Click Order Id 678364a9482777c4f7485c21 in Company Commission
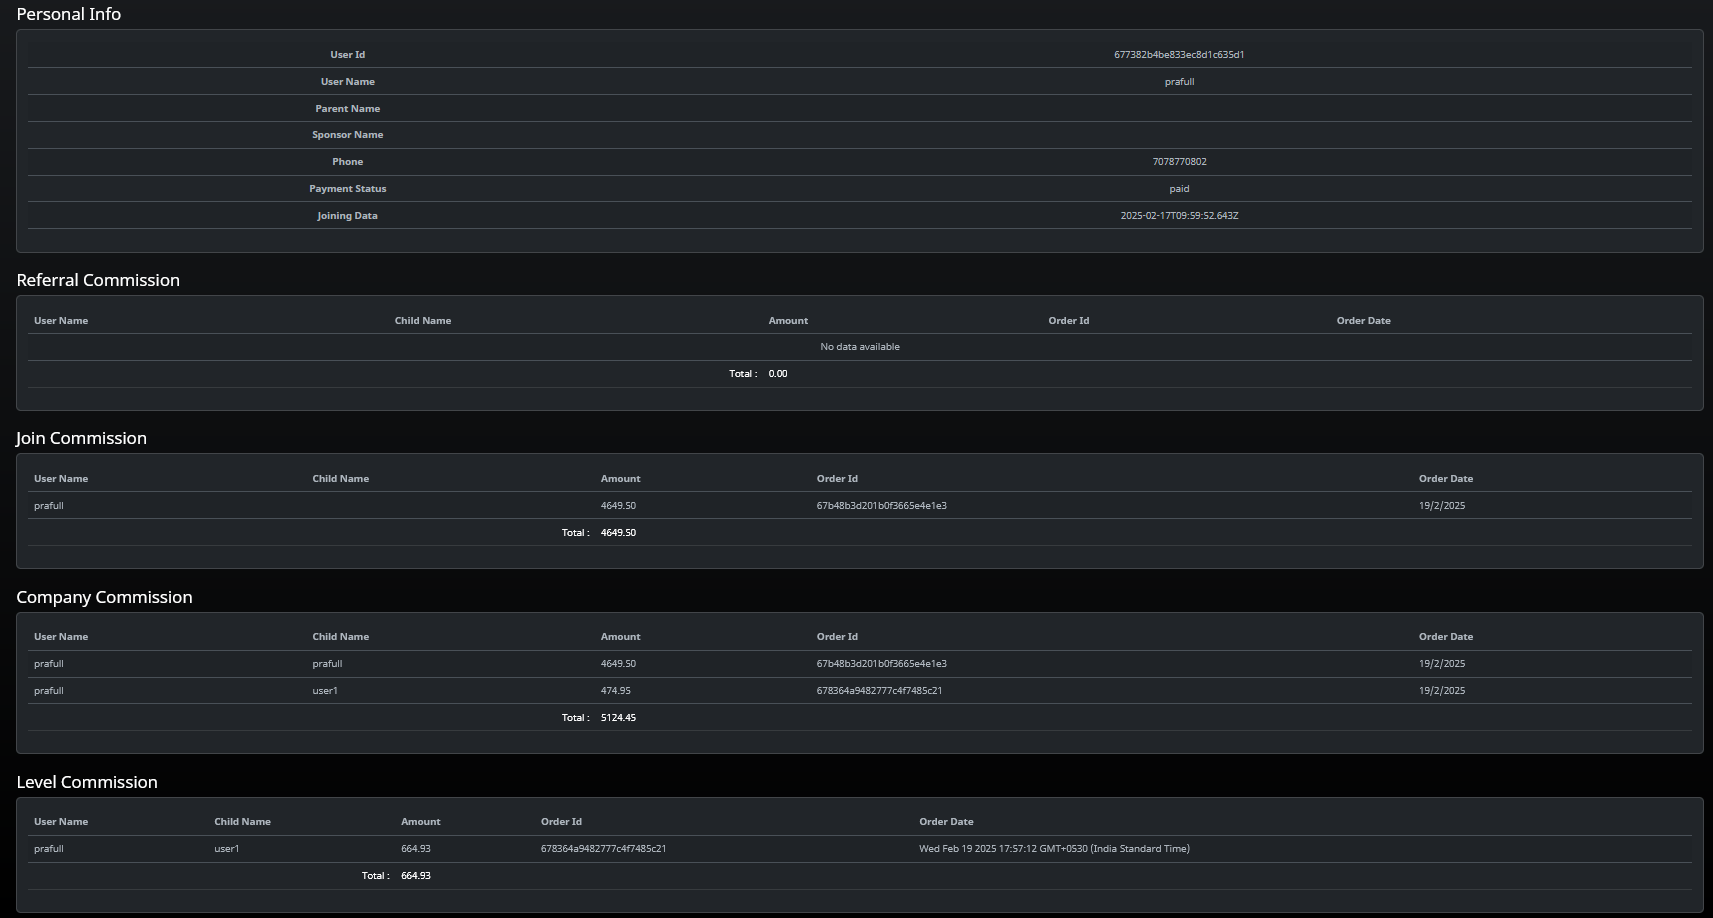 [880, 690]
